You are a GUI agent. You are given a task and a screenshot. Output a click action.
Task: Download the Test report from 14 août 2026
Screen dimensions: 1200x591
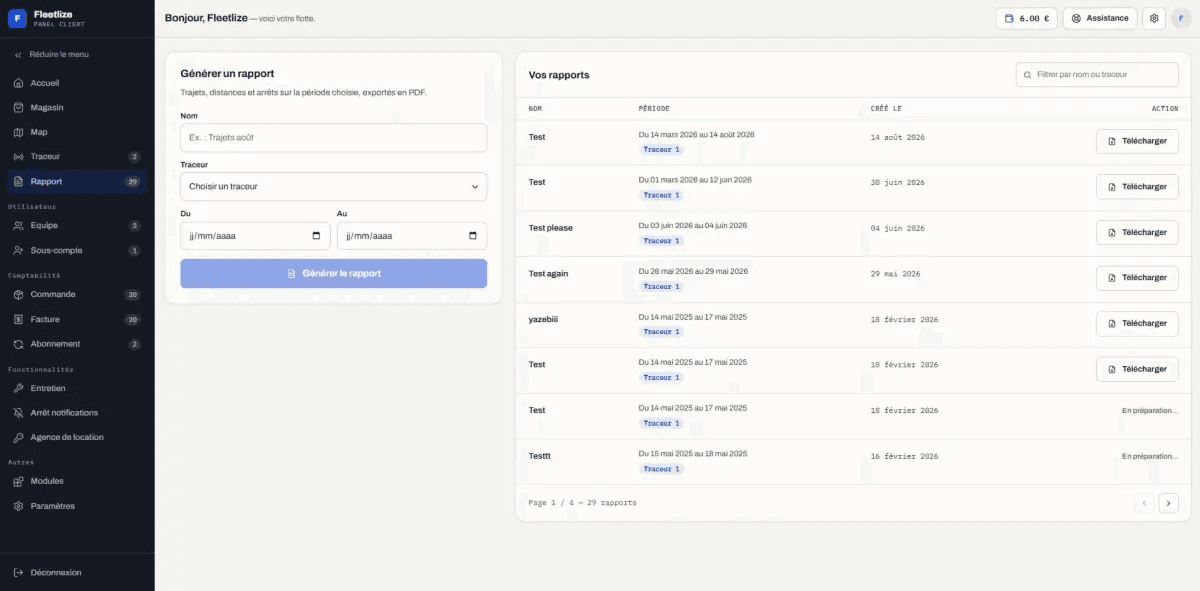[x=1137, y=141]
